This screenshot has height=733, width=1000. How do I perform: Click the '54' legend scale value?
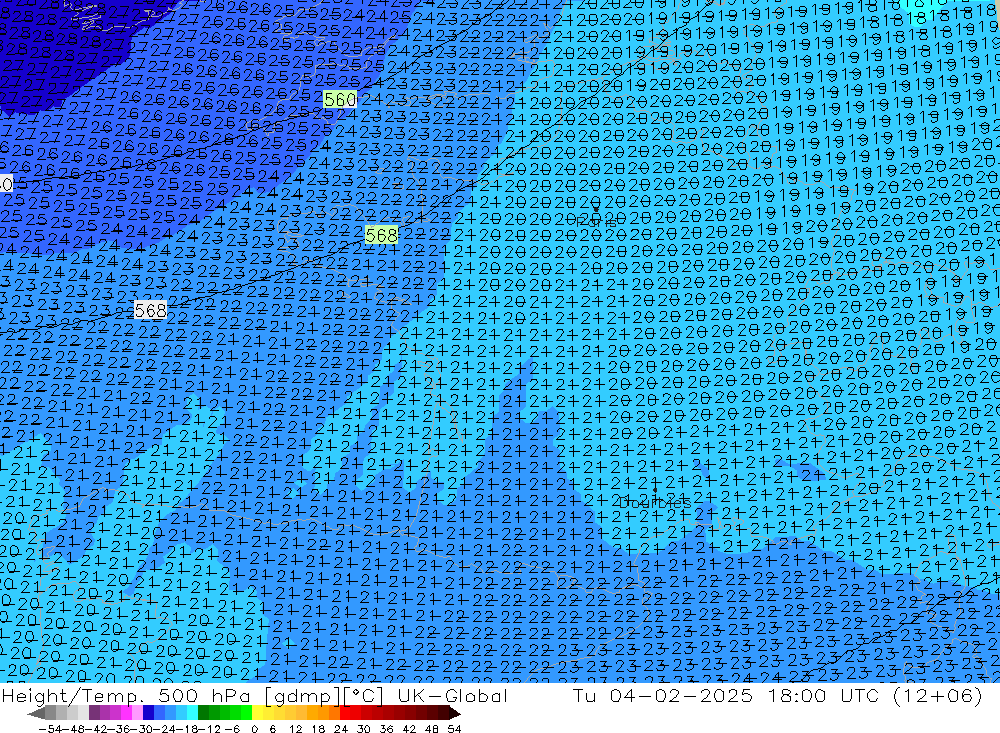click(x=454, y=729)
